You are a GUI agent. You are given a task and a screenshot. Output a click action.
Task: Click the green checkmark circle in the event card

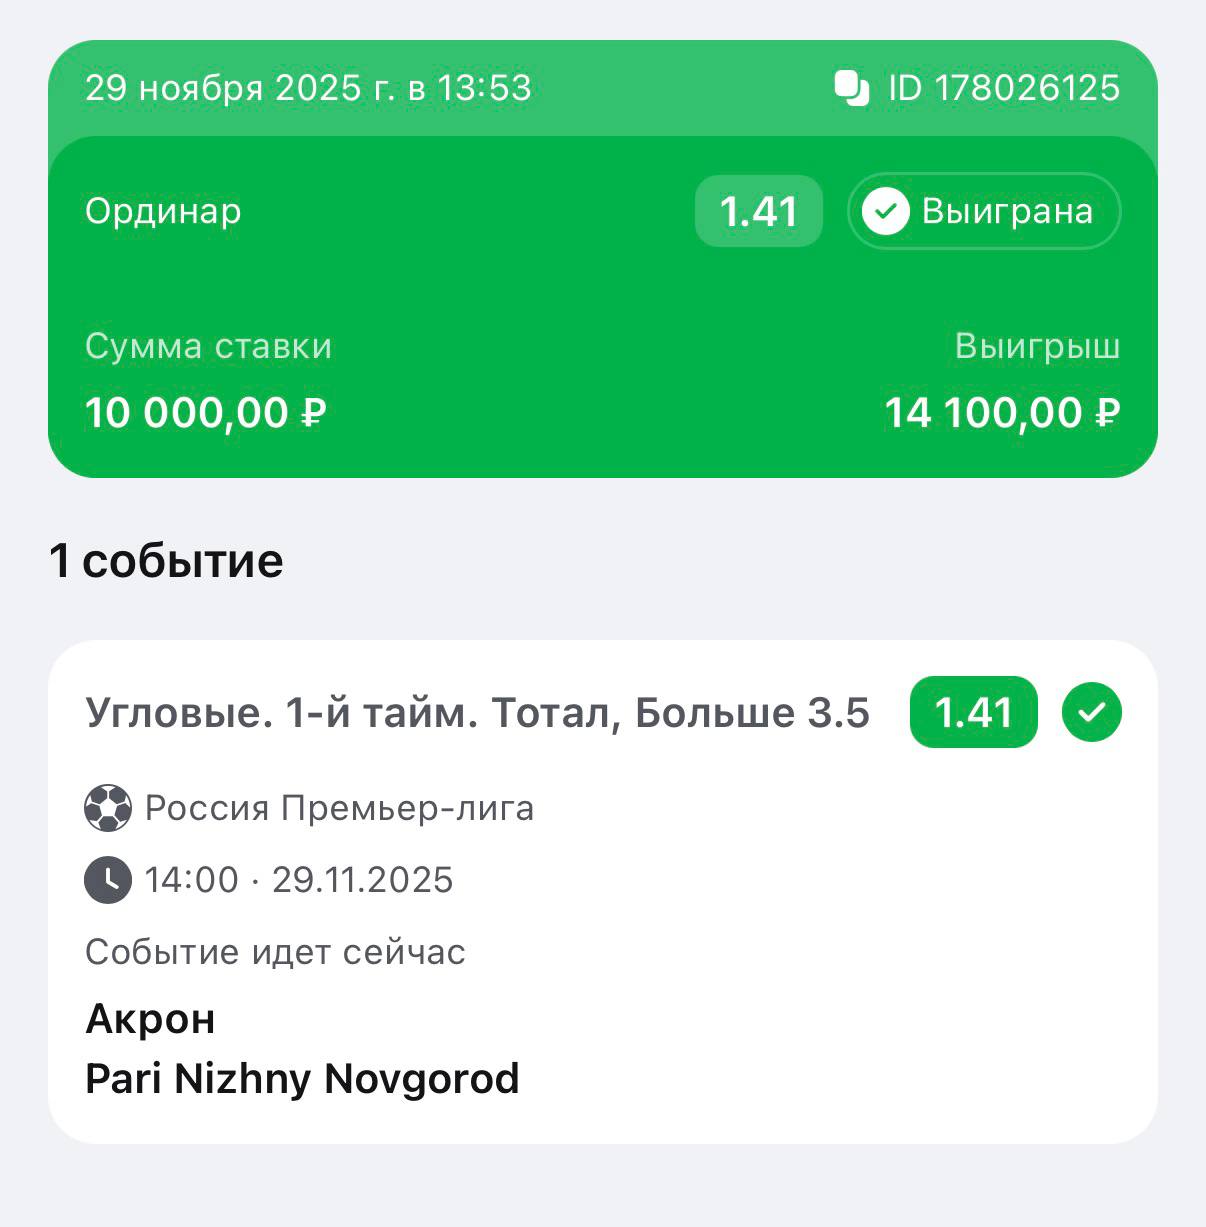[1092, 712]
